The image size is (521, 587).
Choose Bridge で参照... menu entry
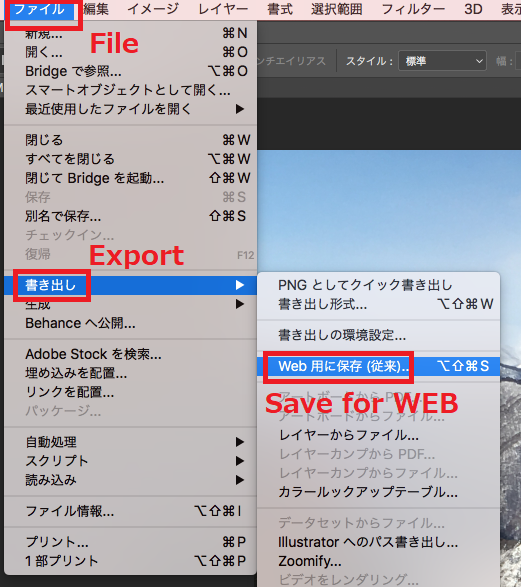pos(130,71)
